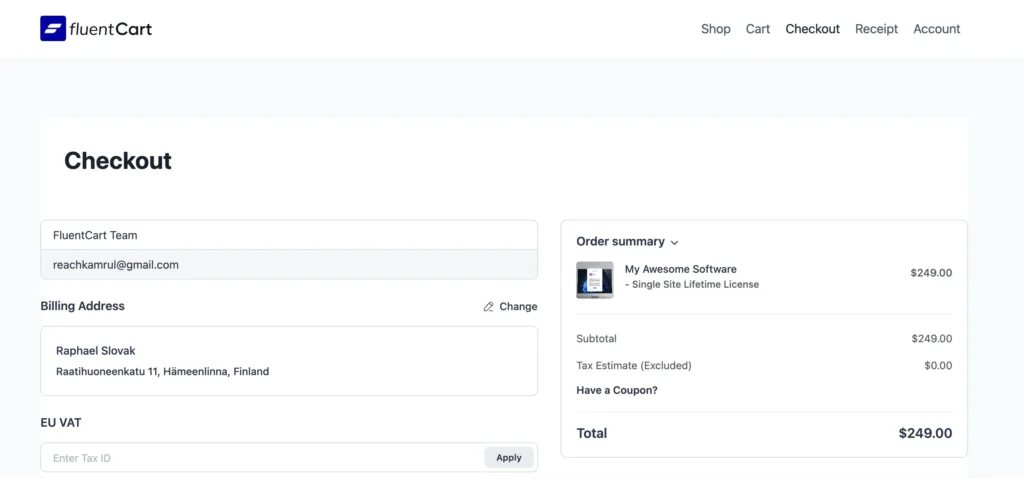Open the Receipt navigation link

point(876,29)
